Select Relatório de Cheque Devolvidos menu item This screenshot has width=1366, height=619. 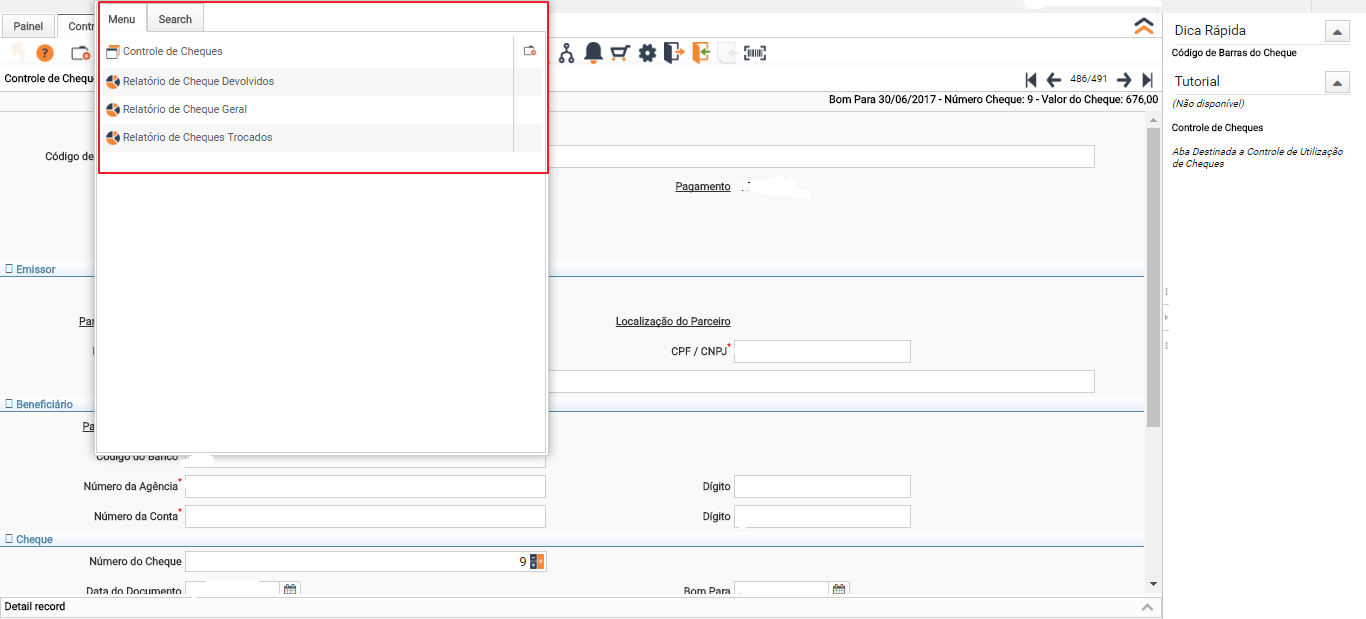[198, 81]
